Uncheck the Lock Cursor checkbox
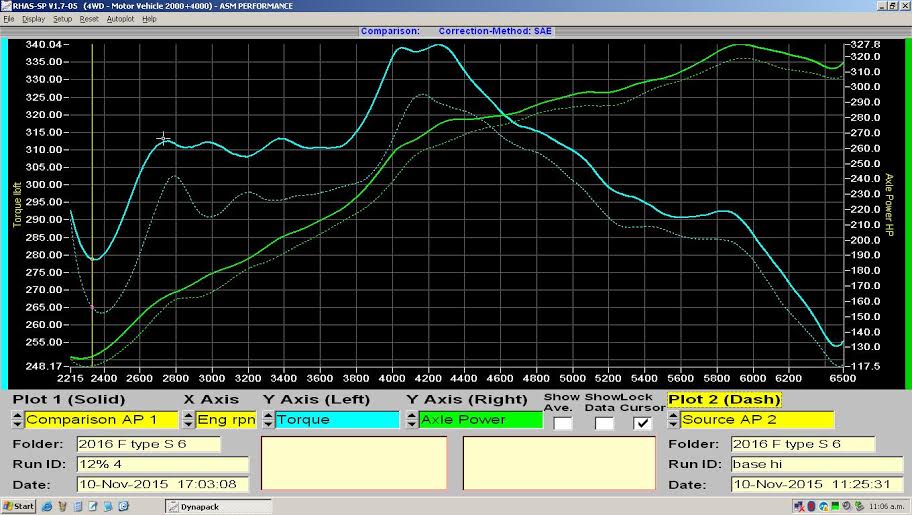912x515 pixels. click(x=642, y=423)
